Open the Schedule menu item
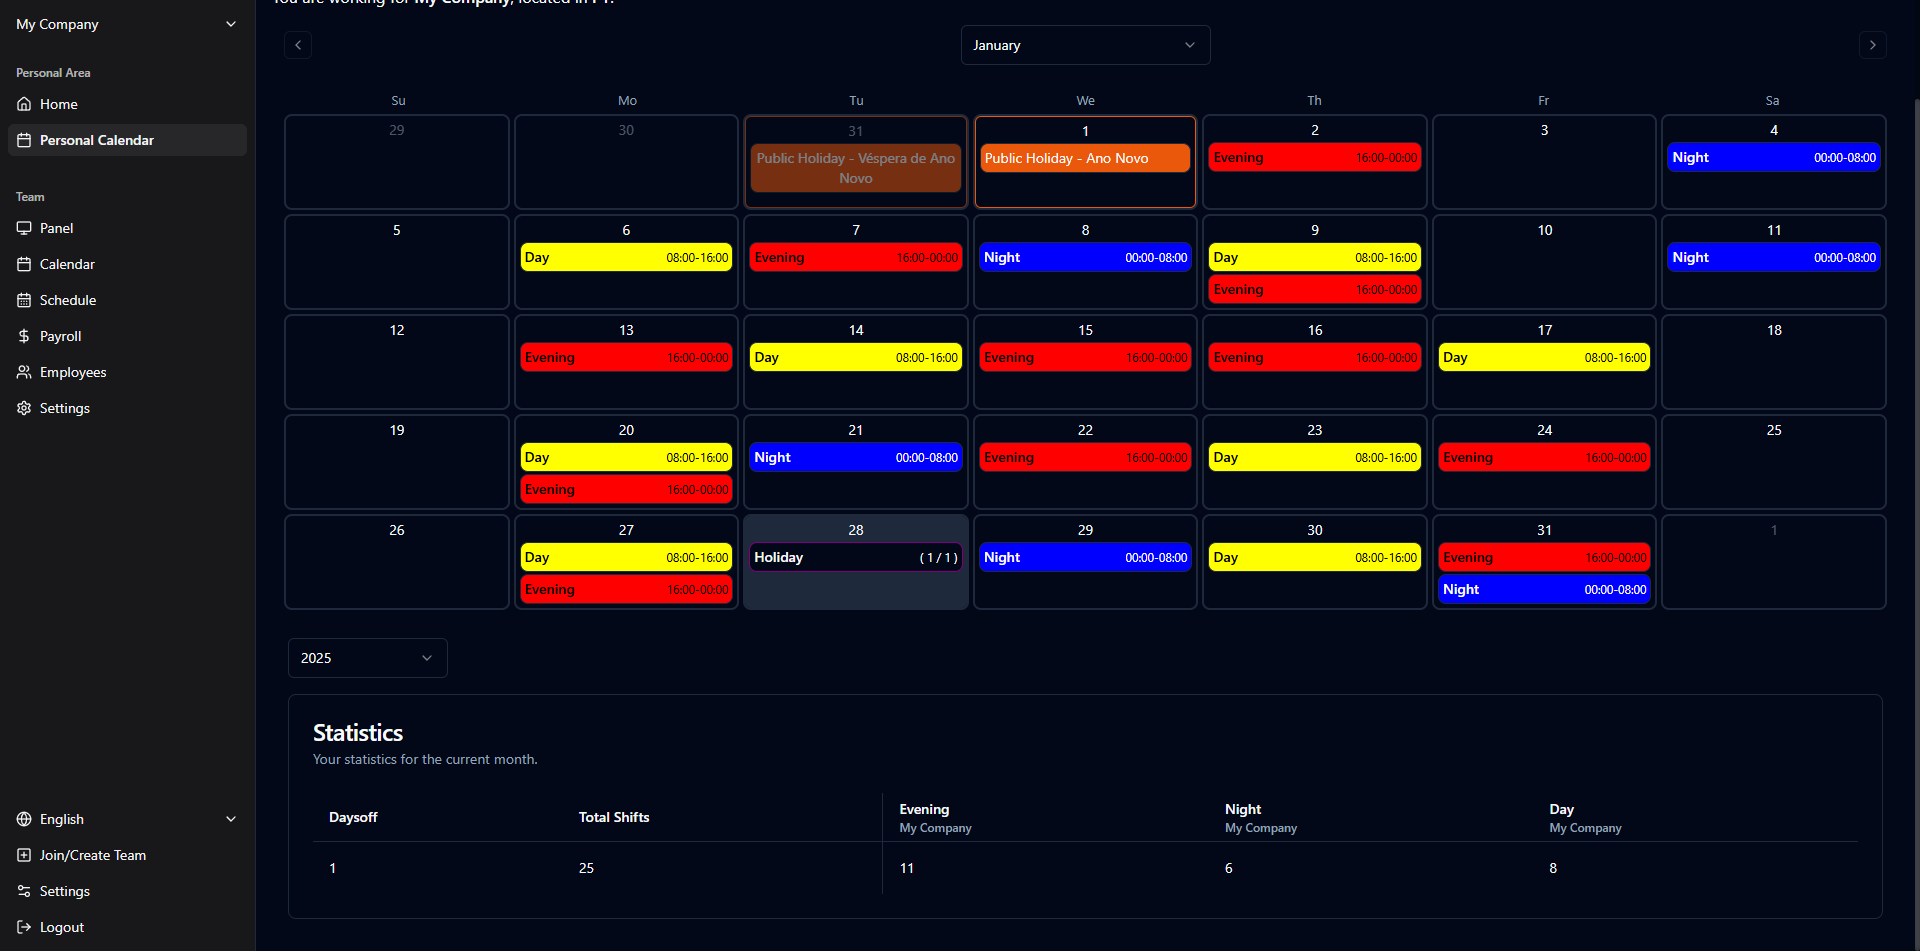 67,300
